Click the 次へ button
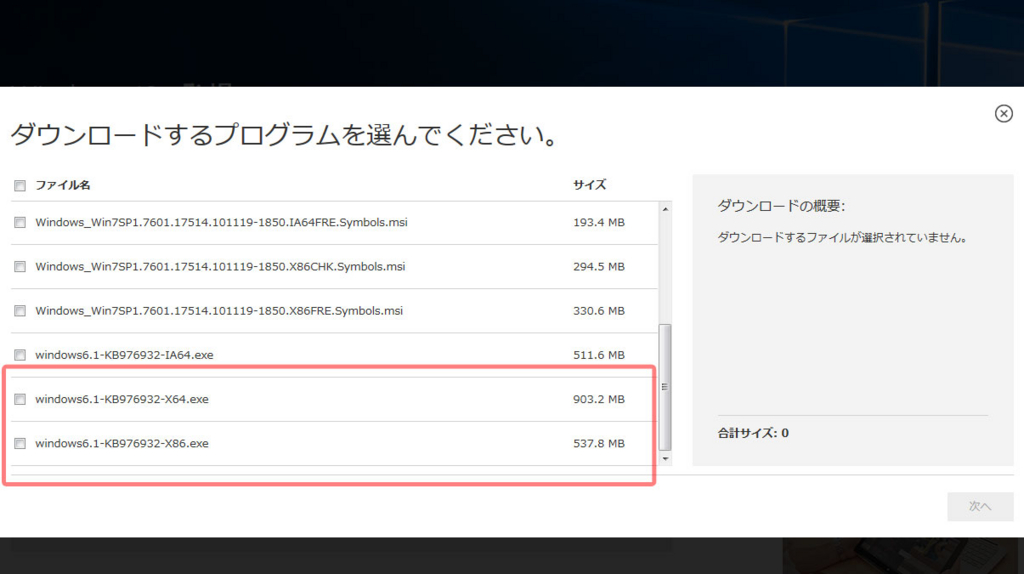The height and width of the screenshot is (574, 1024). coord(980,506)
